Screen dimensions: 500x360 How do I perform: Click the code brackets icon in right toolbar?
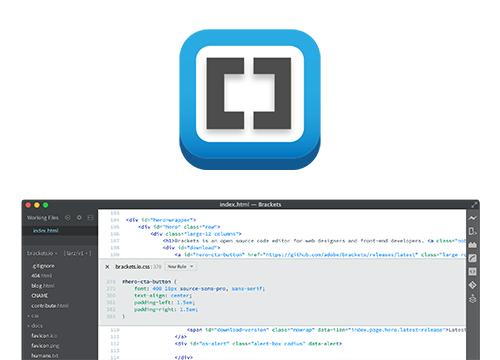pos(472,272)
